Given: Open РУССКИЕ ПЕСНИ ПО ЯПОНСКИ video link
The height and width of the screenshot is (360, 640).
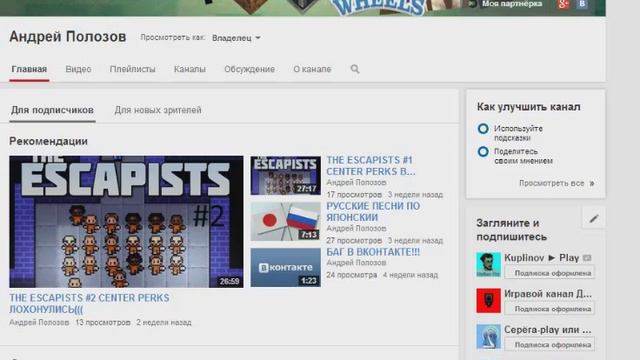Looking at the screenshot, I should [373, 212].
